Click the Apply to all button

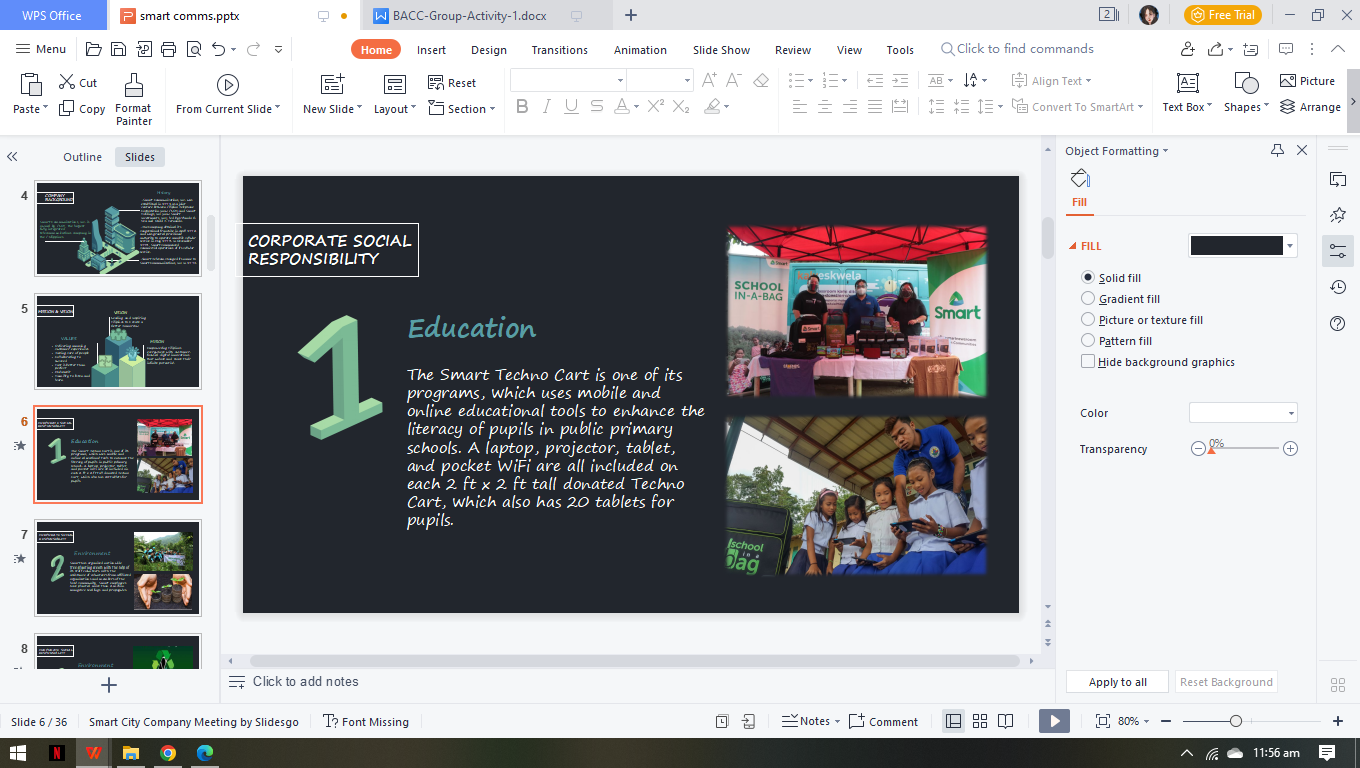tap(1118, 682)
